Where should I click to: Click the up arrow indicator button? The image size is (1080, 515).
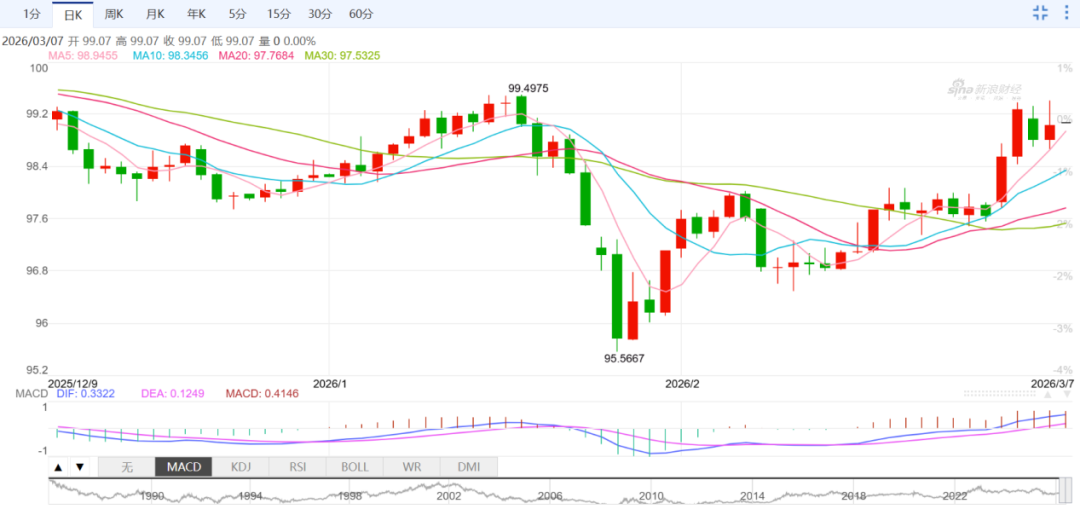pos(58,467)
